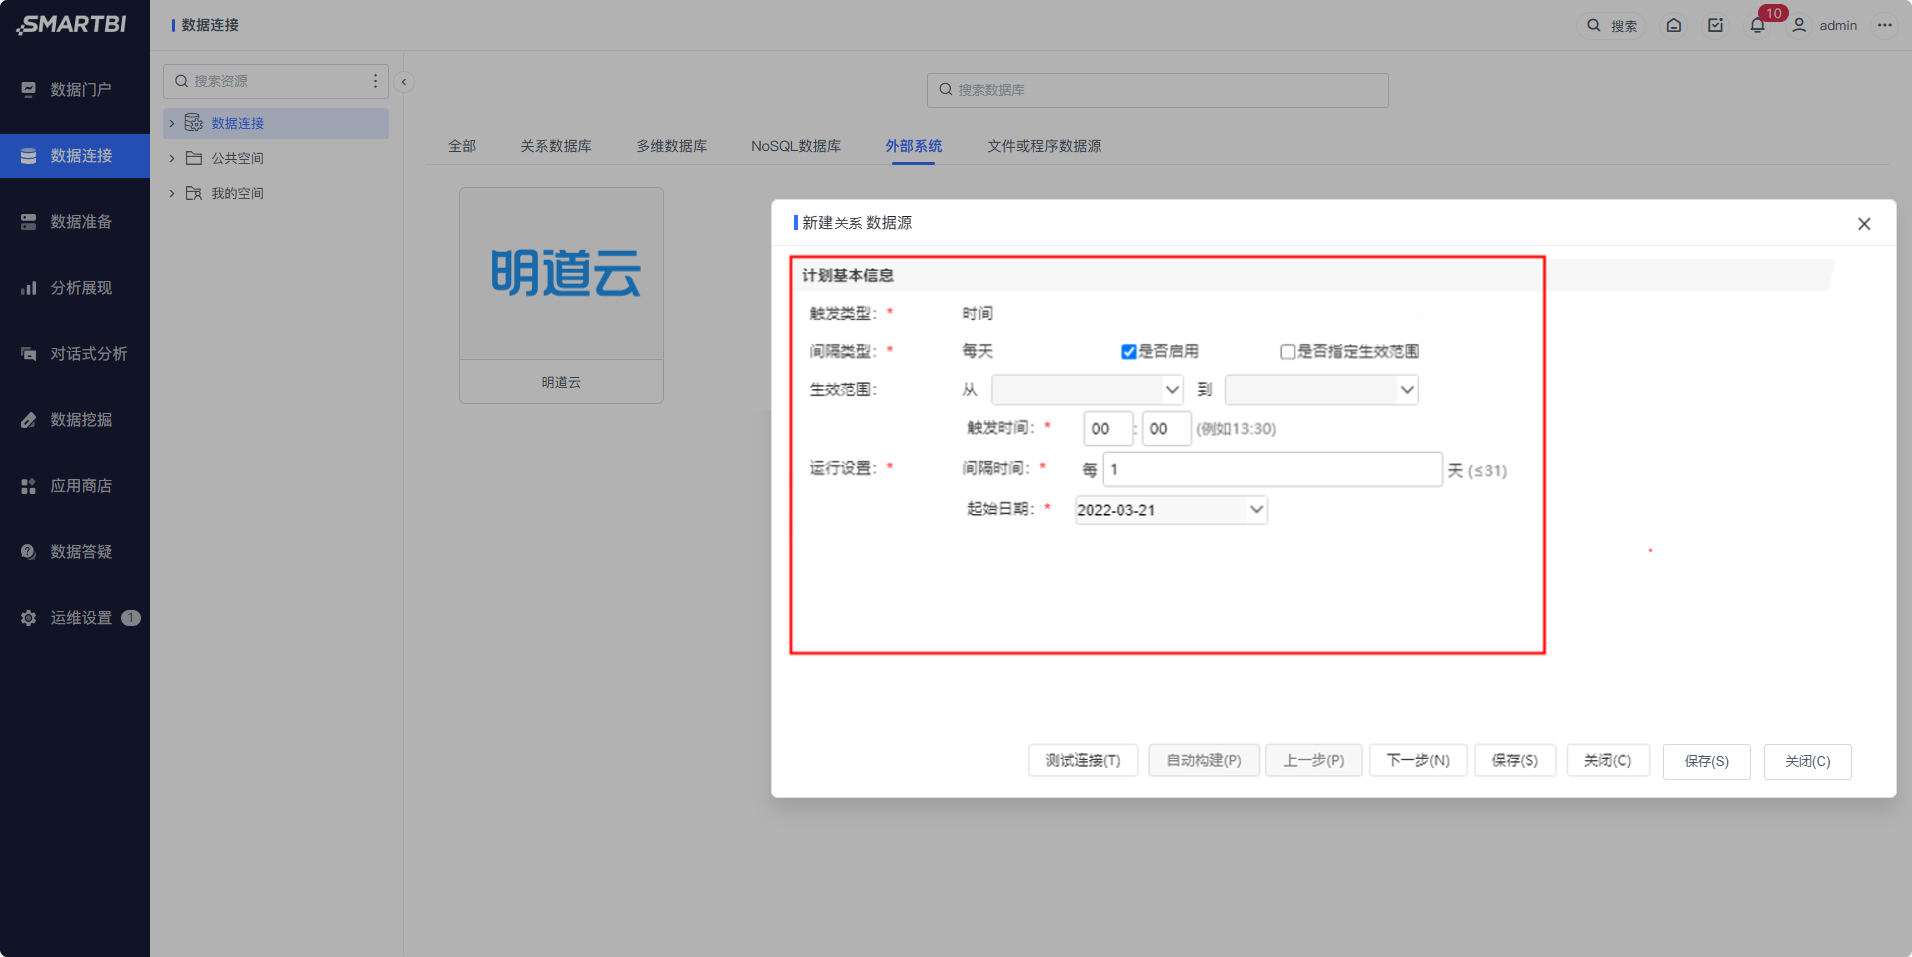1912x957 pixels.
Task: Switch to the 多维数据库 tab
Action: pos(672,146)
